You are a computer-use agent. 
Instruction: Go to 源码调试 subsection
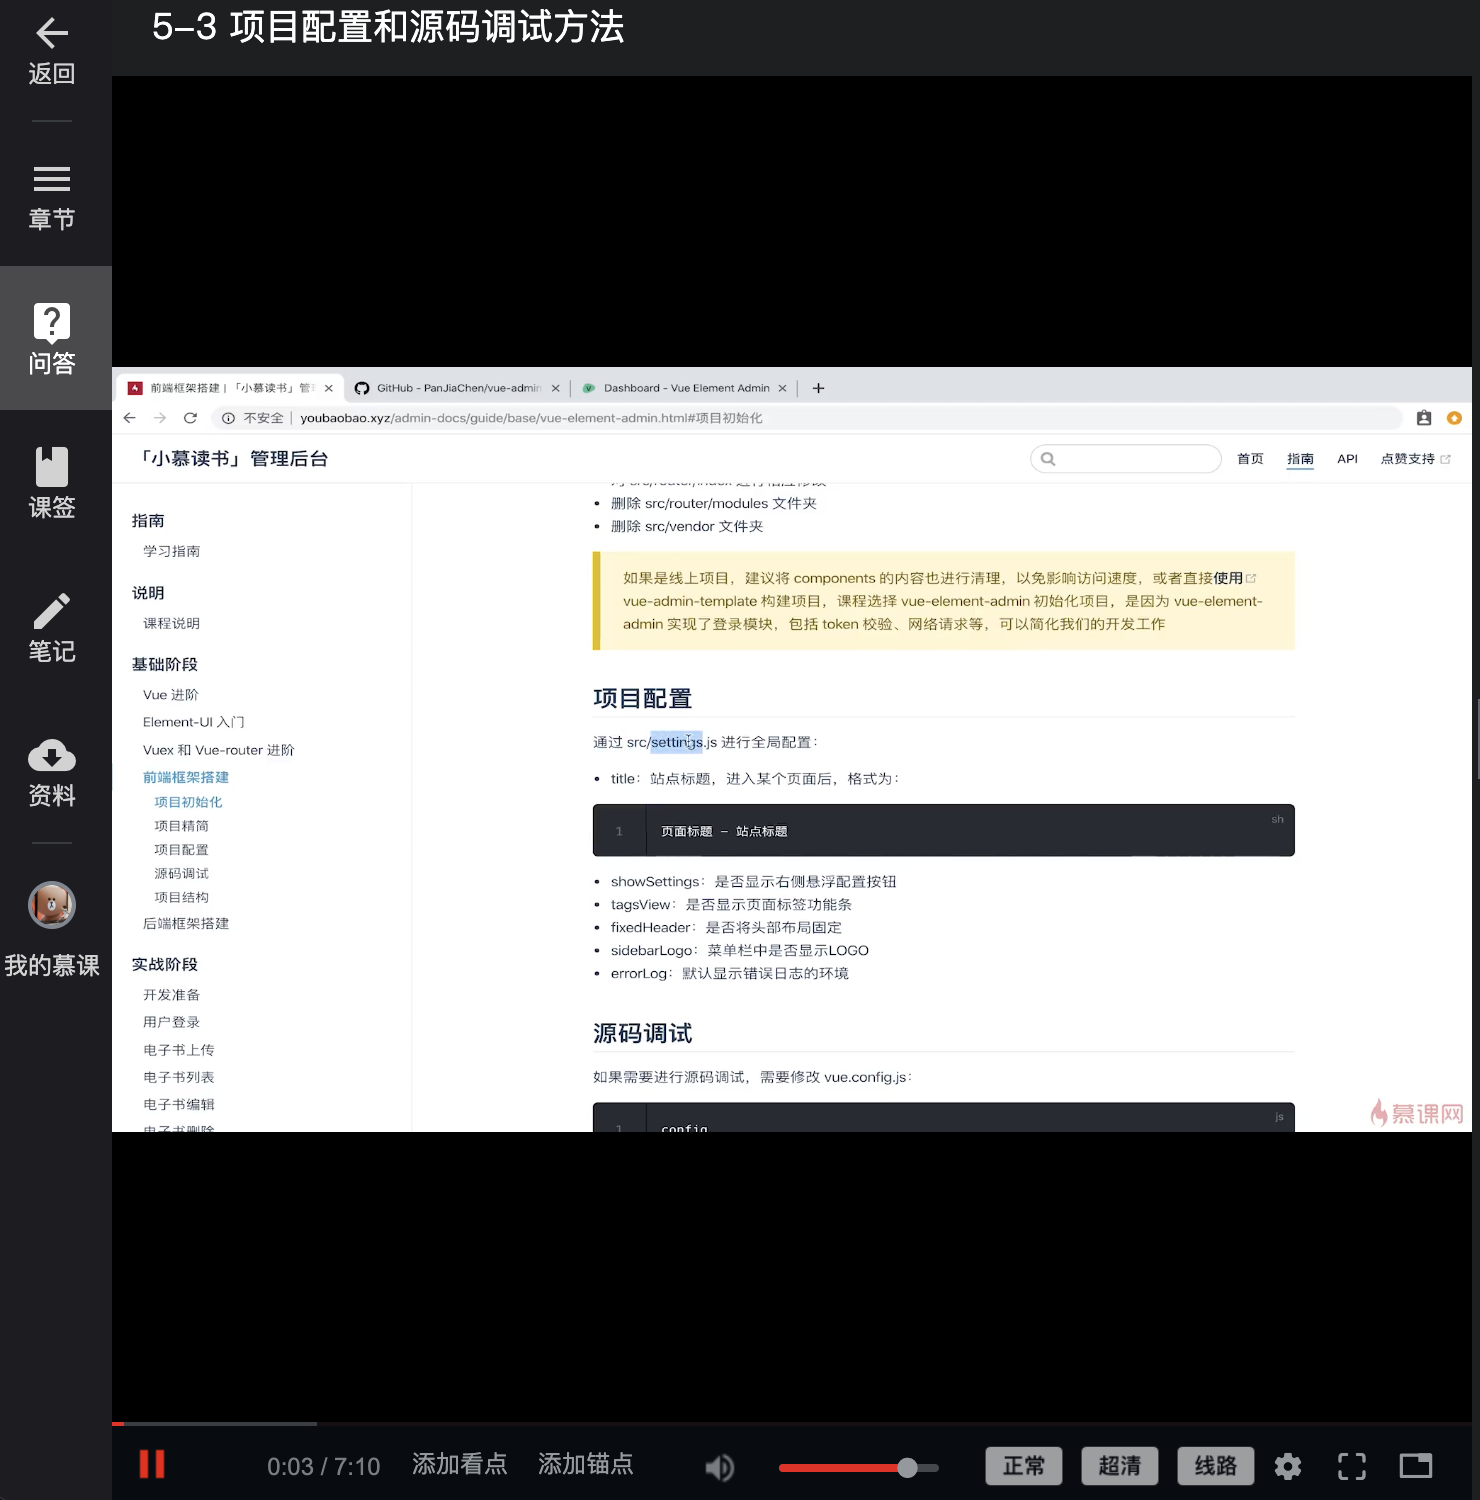[x=181, y=874]
